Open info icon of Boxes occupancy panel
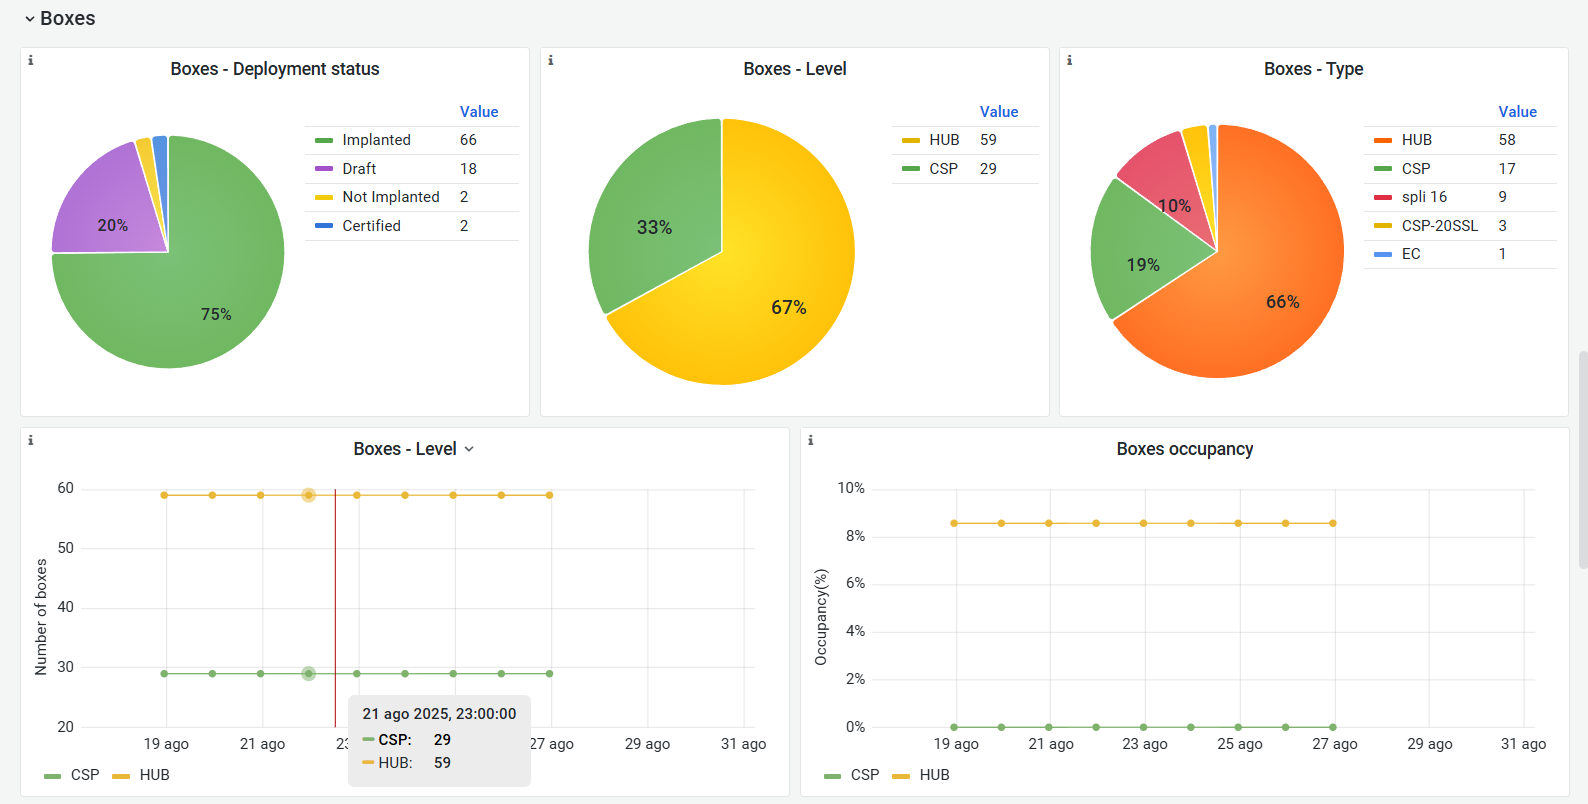Viewport: 1588px width, 804px height. (x=811, y=441)
